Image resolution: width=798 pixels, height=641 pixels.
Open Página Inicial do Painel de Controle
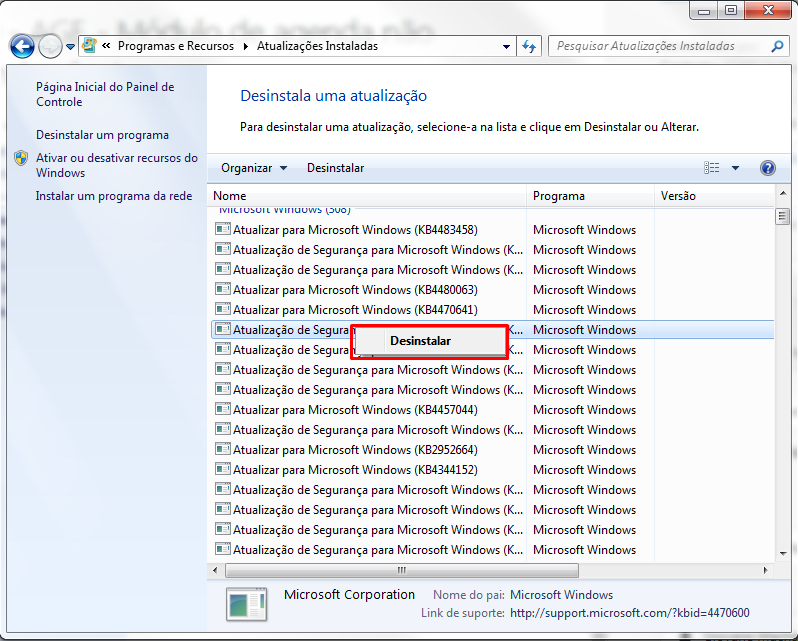(x=105, y=94)
